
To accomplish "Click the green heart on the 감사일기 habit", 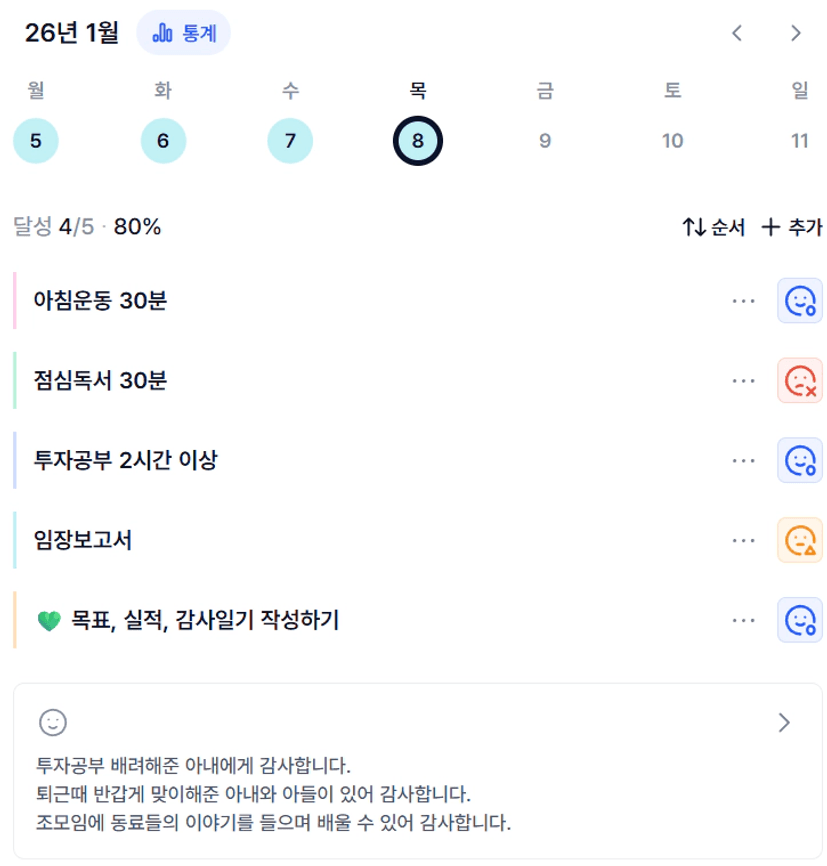I will pos(49,621).
